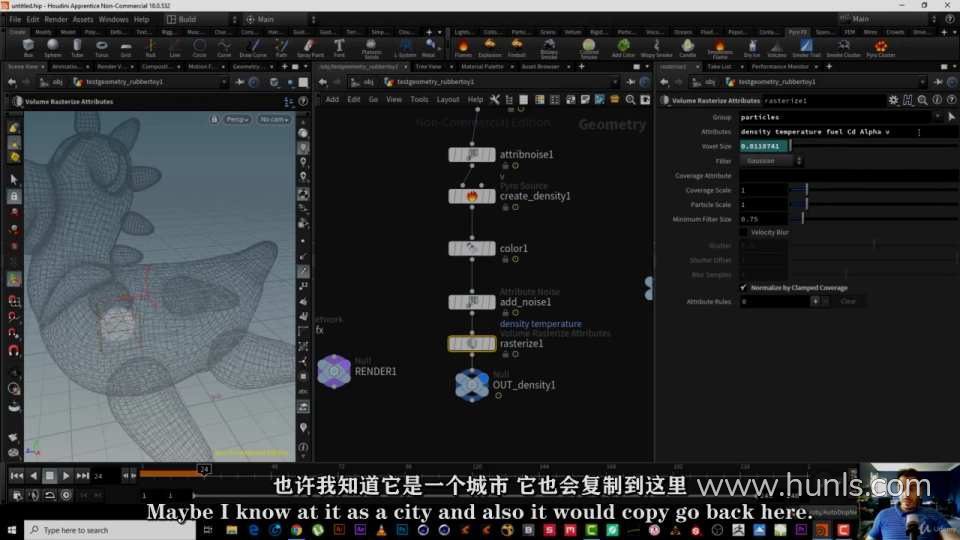960x540 pixels.
Task: Open the Group field dropdown arrow
Action: [x=937, y=116]
